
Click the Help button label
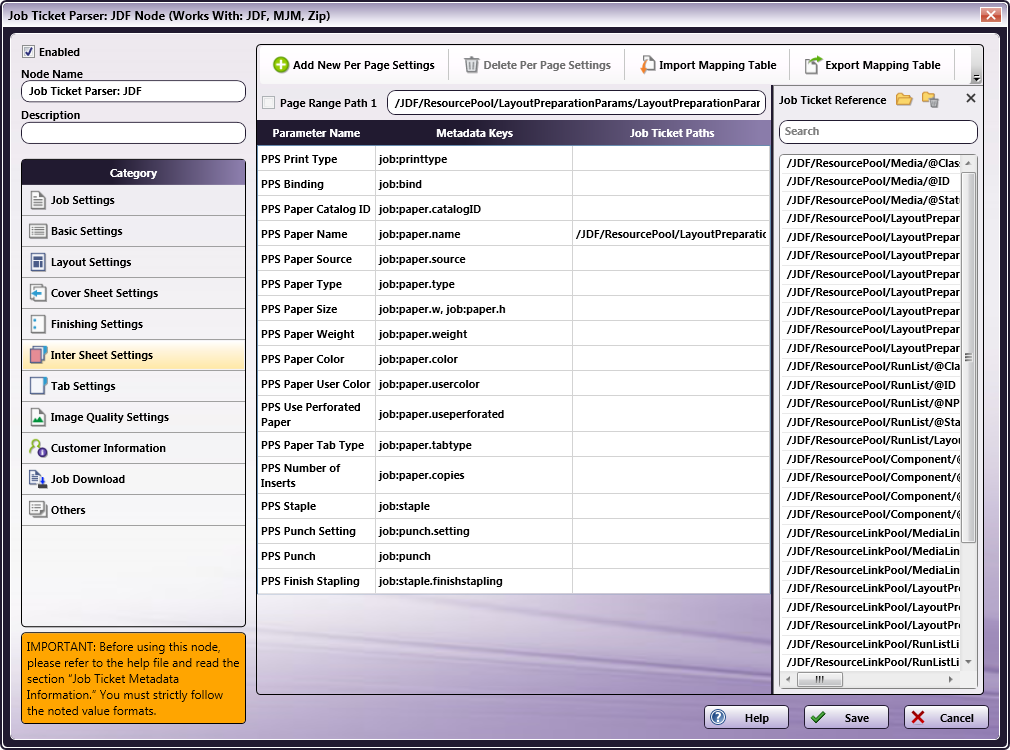click(x=757, y=718)
